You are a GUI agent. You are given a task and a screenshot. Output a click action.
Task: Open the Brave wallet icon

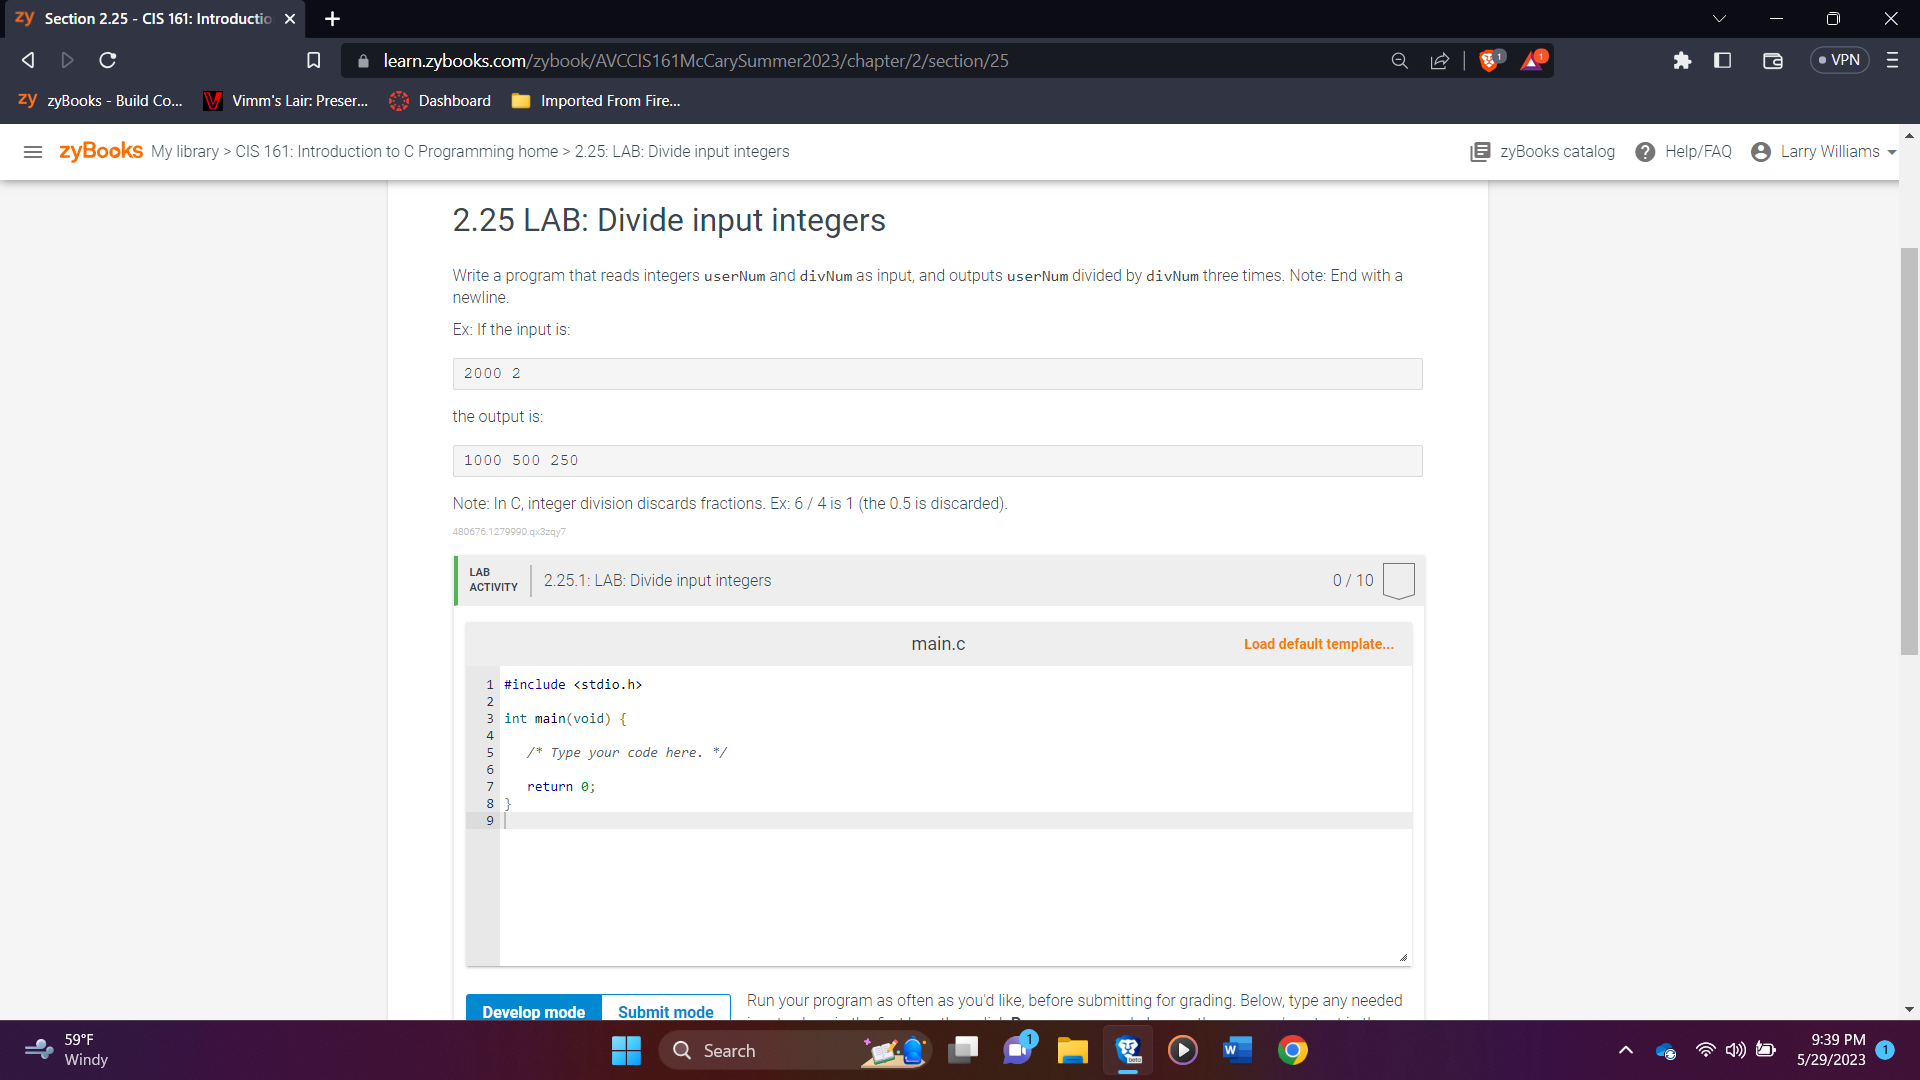1772,61
